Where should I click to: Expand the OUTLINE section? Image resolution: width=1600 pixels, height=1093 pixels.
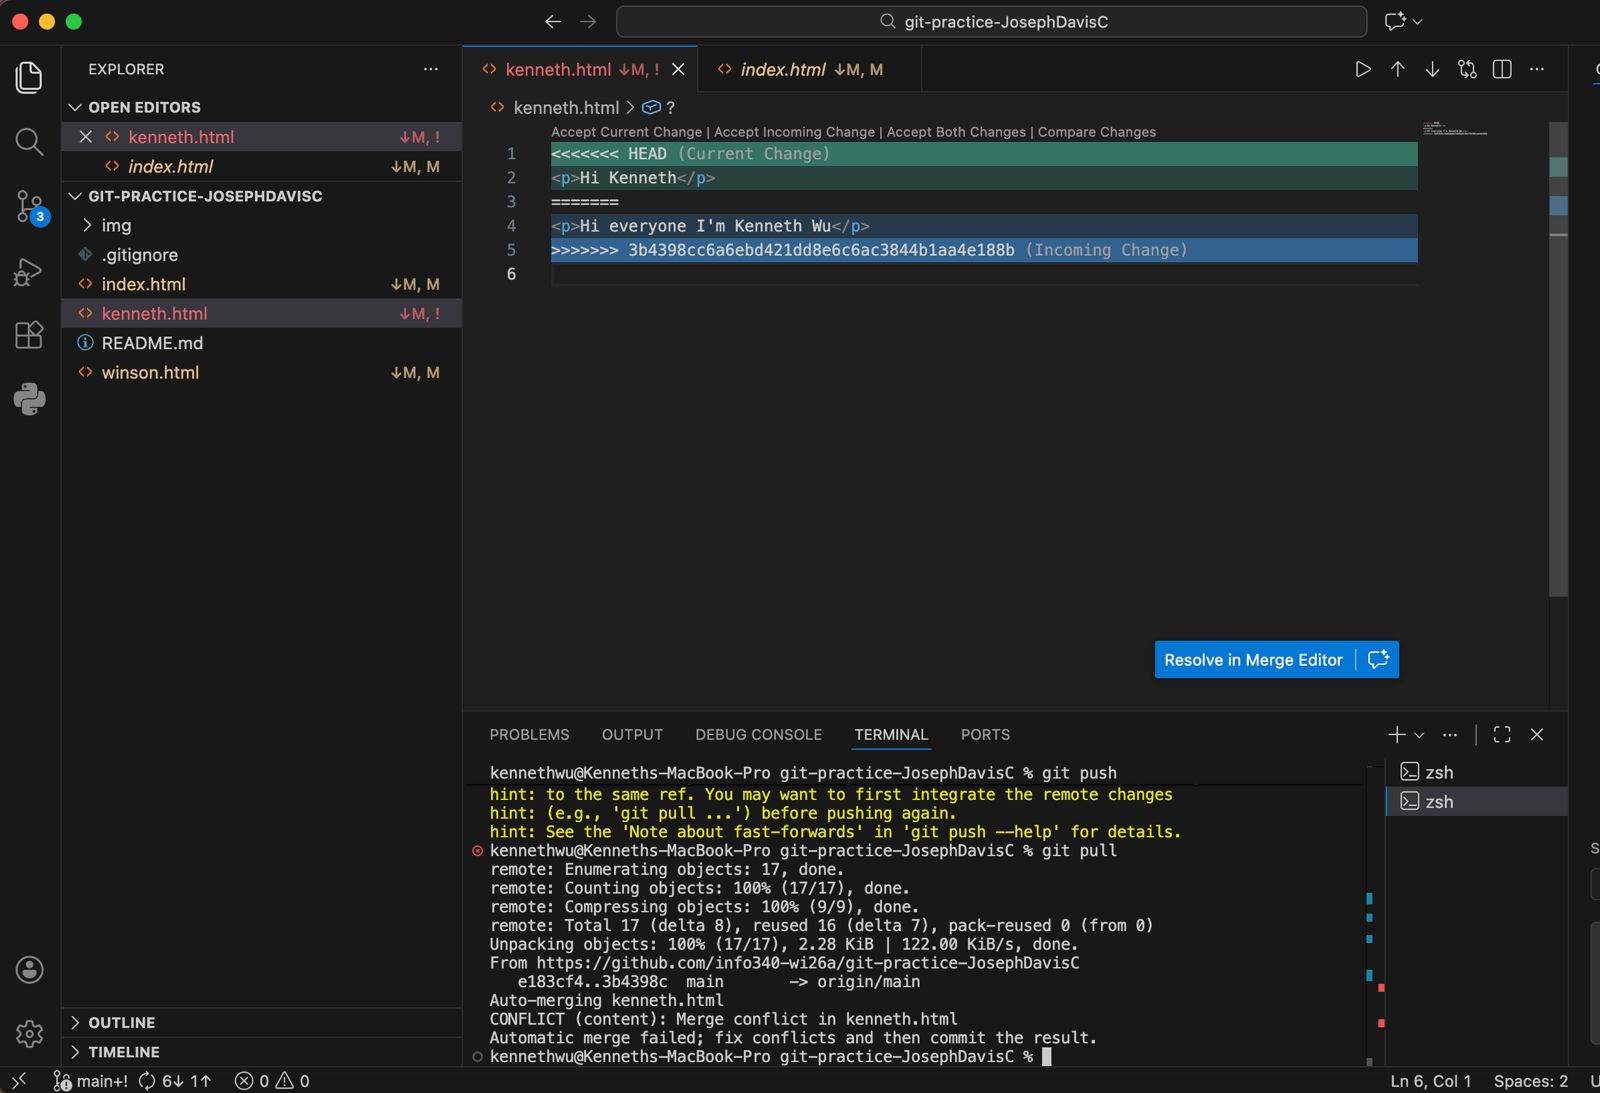click(122, 1022)
